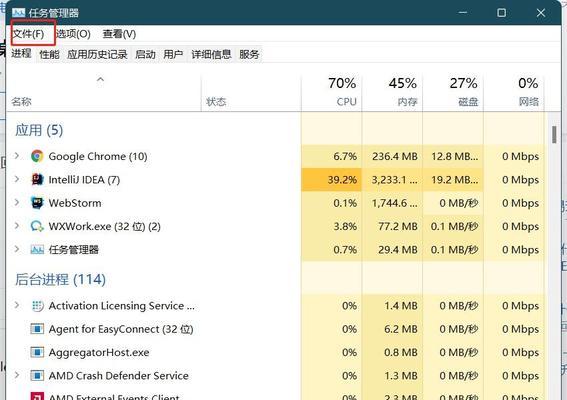The height and width of the screenshot is (400, 567).
Task: Open the 查看(V) menu
Action: click(119, 34)
